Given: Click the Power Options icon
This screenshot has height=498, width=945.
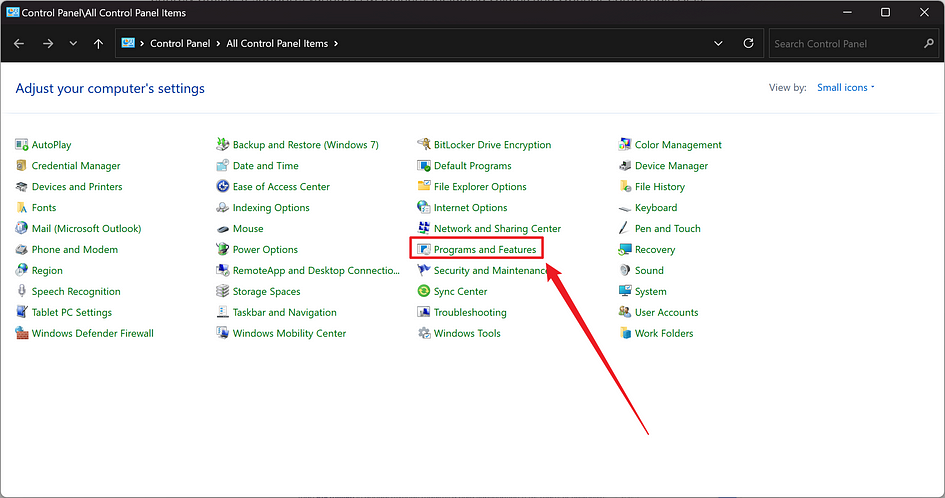Looking at the screenshot, I should click(x=222, y=250).
